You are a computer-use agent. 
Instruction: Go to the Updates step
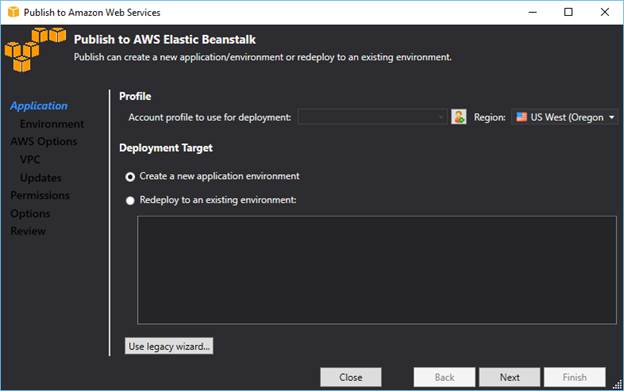(41, 178)
